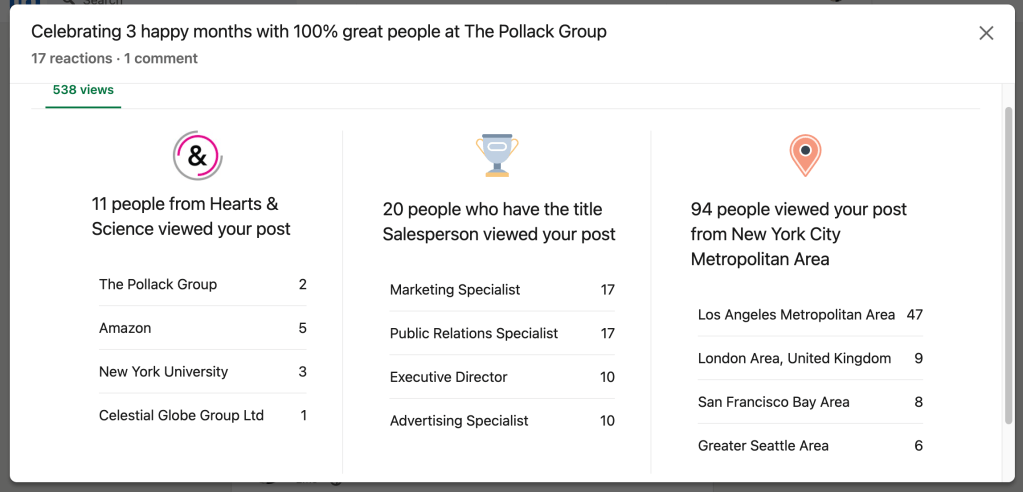Viewport: 1023px width, 492px height.
Task: Click The Pollack Group company row
Action: [x=202, y=284]
